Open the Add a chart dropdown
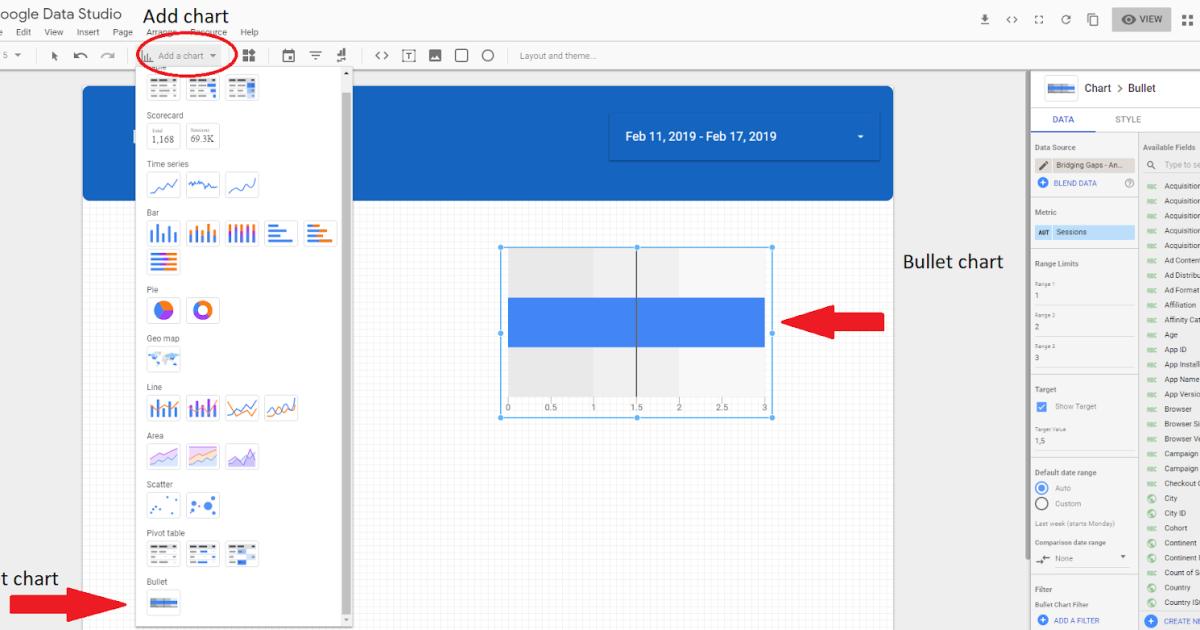Viewport: 1200px width, 630px height. pyautogui.click(x=181, y=56)
